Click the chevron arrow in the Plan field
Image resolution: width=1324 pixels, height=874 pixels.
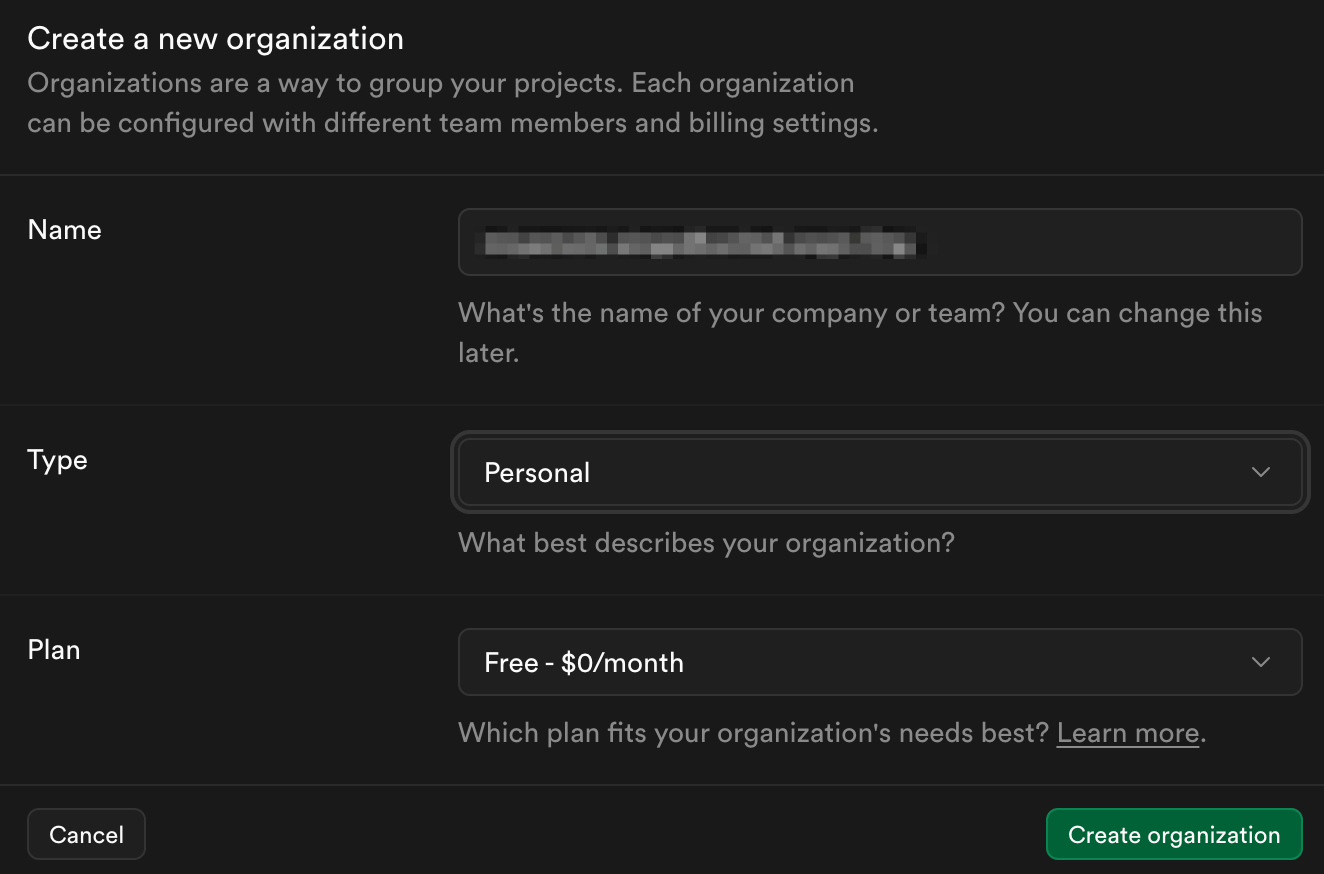point(1261,662)
